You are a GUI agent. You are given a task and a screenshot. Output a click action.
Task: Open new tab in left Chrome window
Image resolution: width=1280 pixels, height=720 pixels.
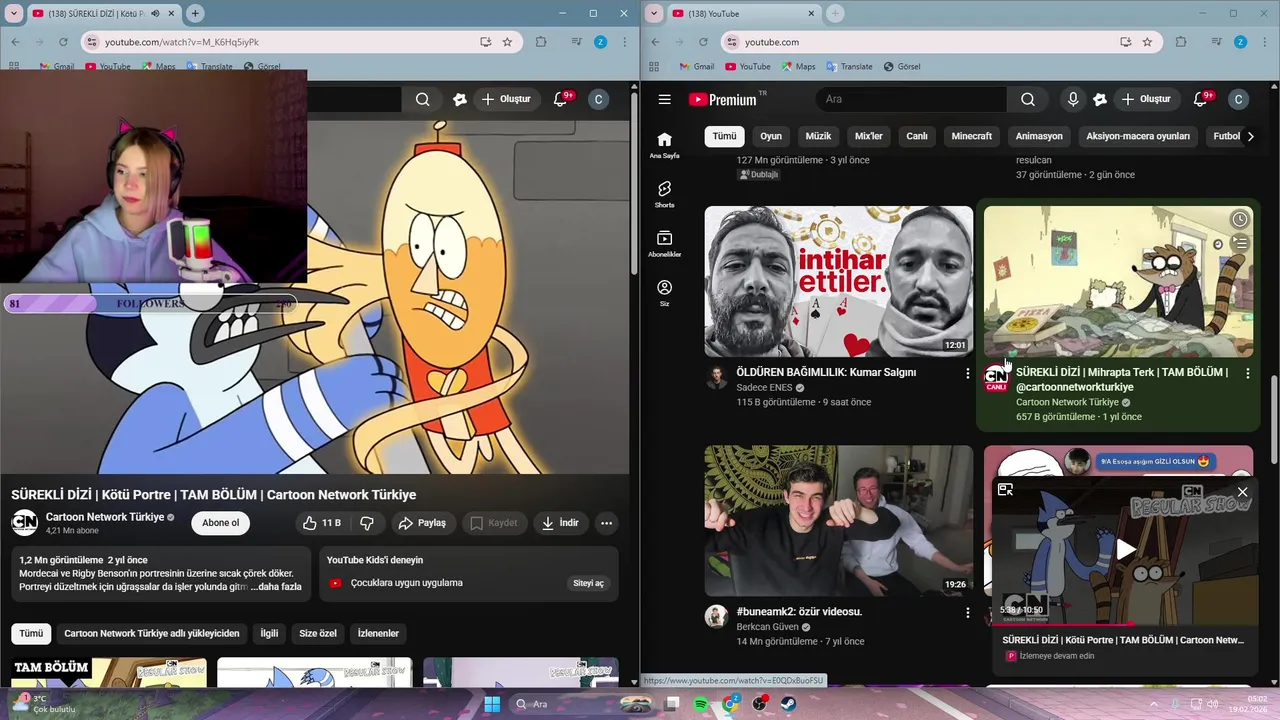tap(195, 13)
